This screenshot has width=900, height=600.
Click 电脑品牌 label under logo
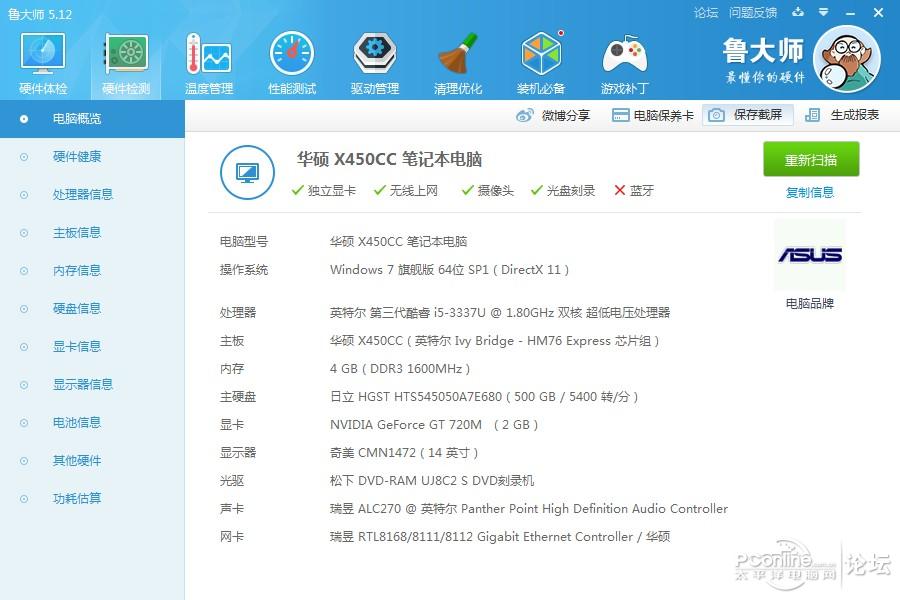[x=810, y=303]
